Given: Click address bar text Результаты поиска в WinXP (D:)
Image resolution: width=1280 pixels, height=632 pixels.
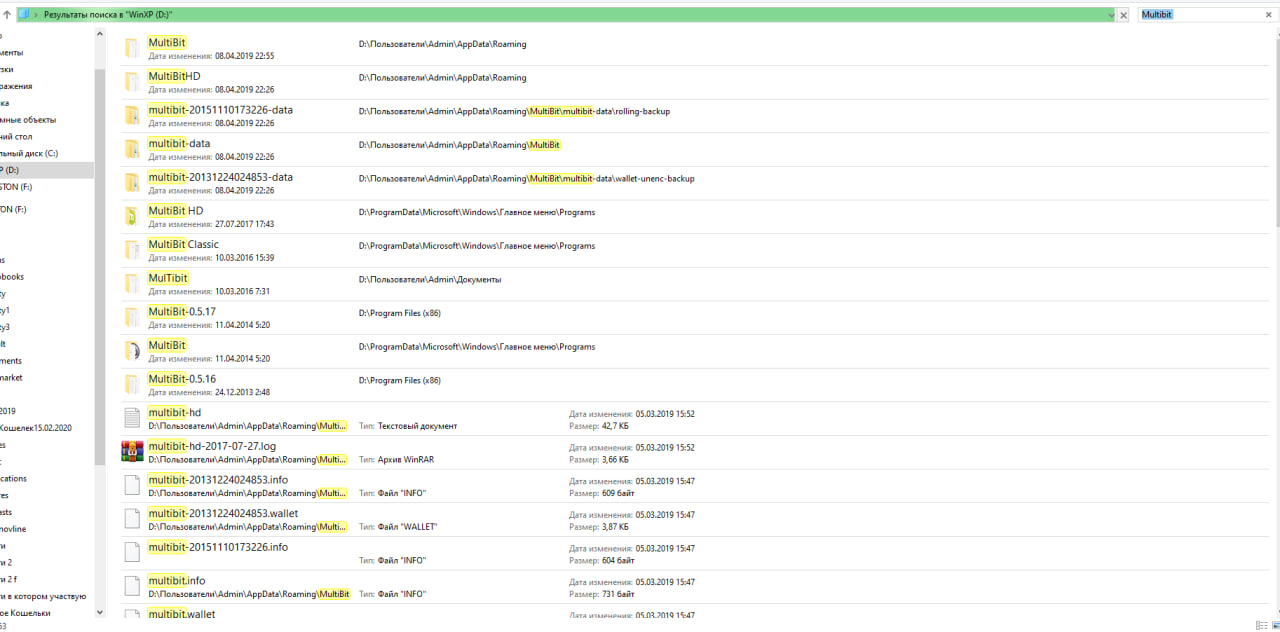Looking at the screenshot, I should (108, 15).
